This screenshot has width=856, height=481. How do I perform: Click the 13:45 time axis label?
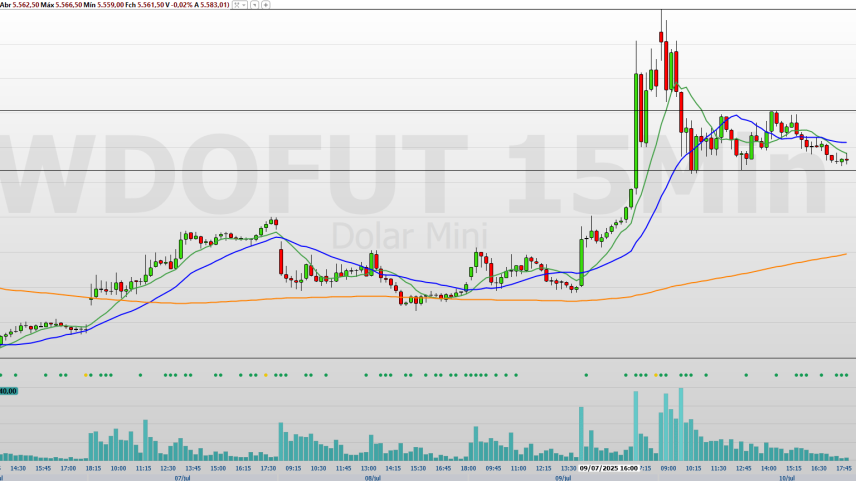(193, 468)
